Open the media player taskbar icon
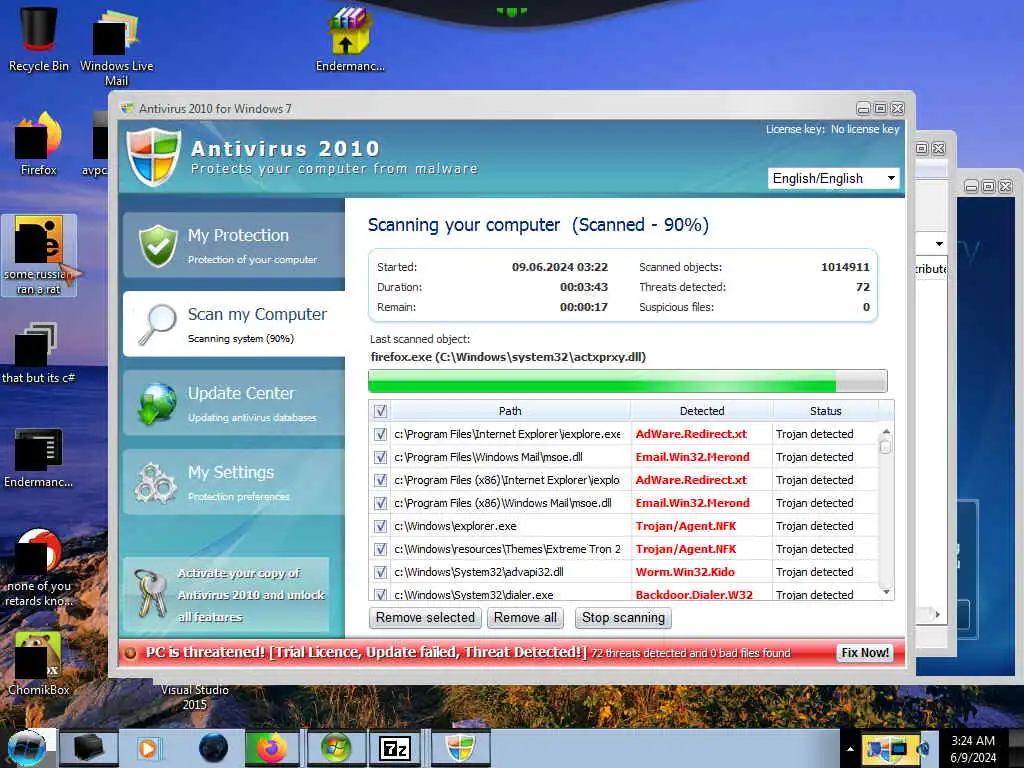The width and height of the screenshot is (1024, 768). (x=148, y=748)
